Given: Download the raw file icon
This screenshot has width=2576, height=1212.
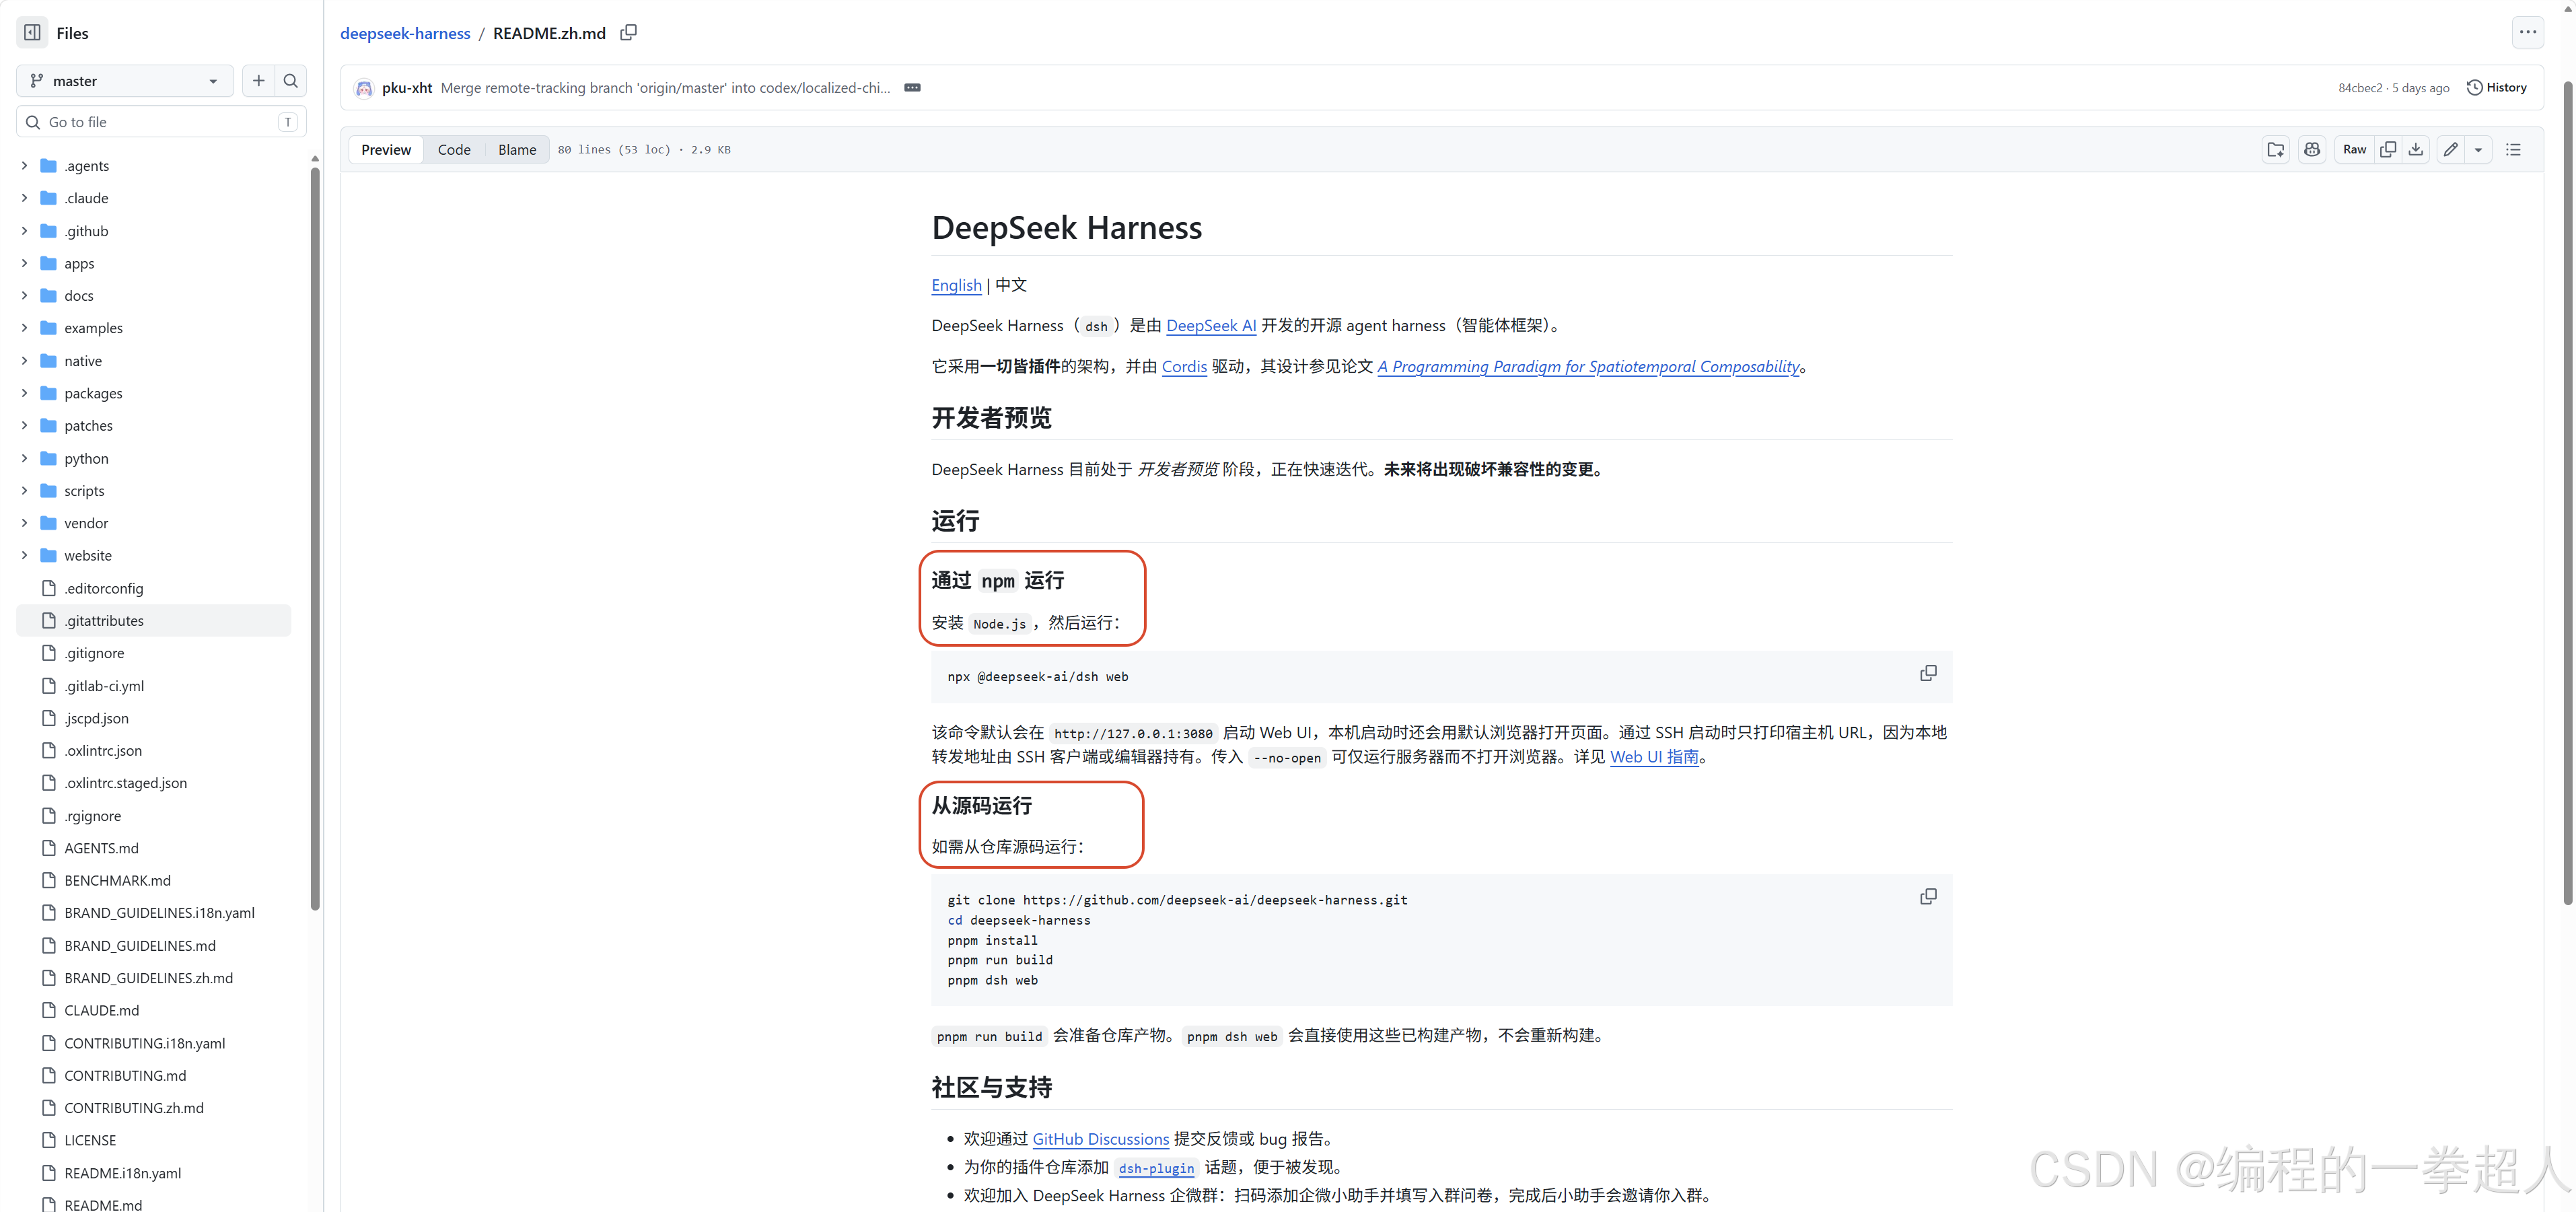Looking at the screenshot, I should (x=2416, y=150).
